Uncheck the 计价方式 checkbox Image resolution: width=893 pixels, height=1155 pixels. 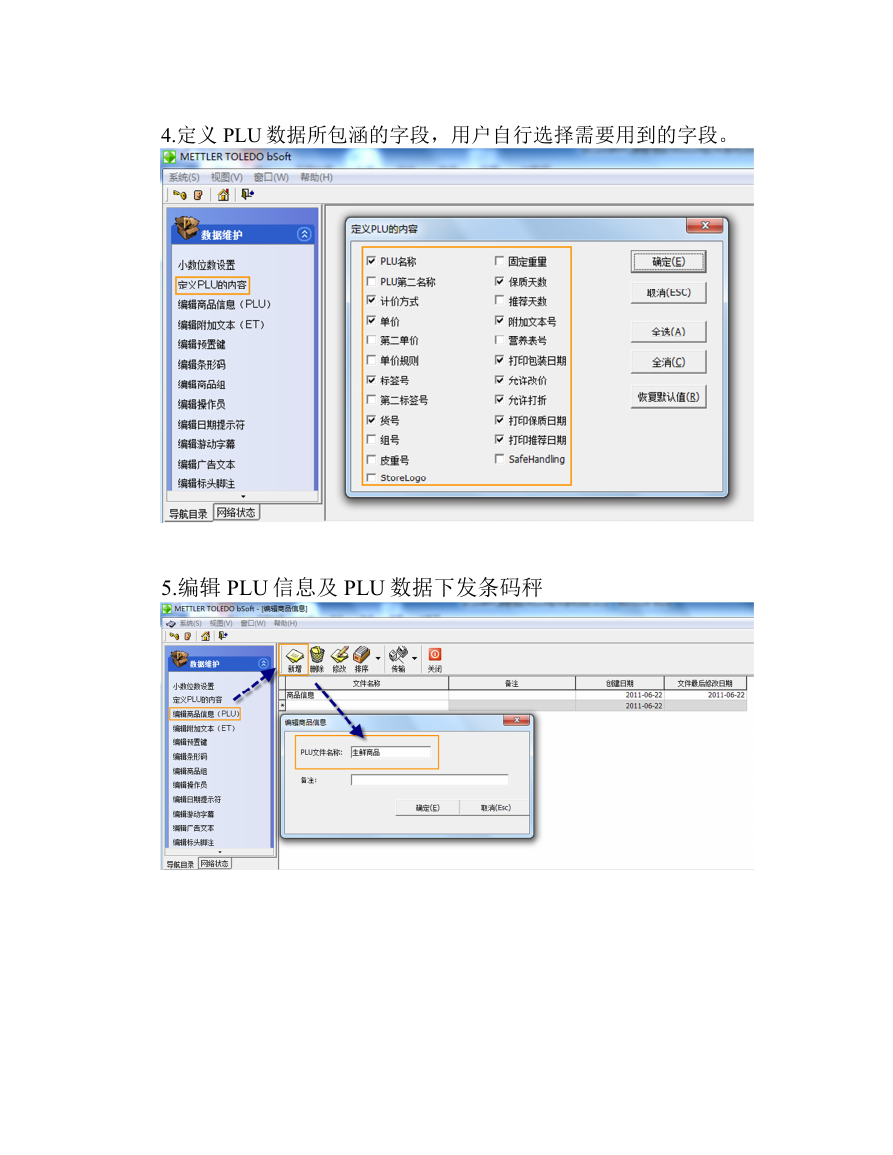[x=371, y=301]
